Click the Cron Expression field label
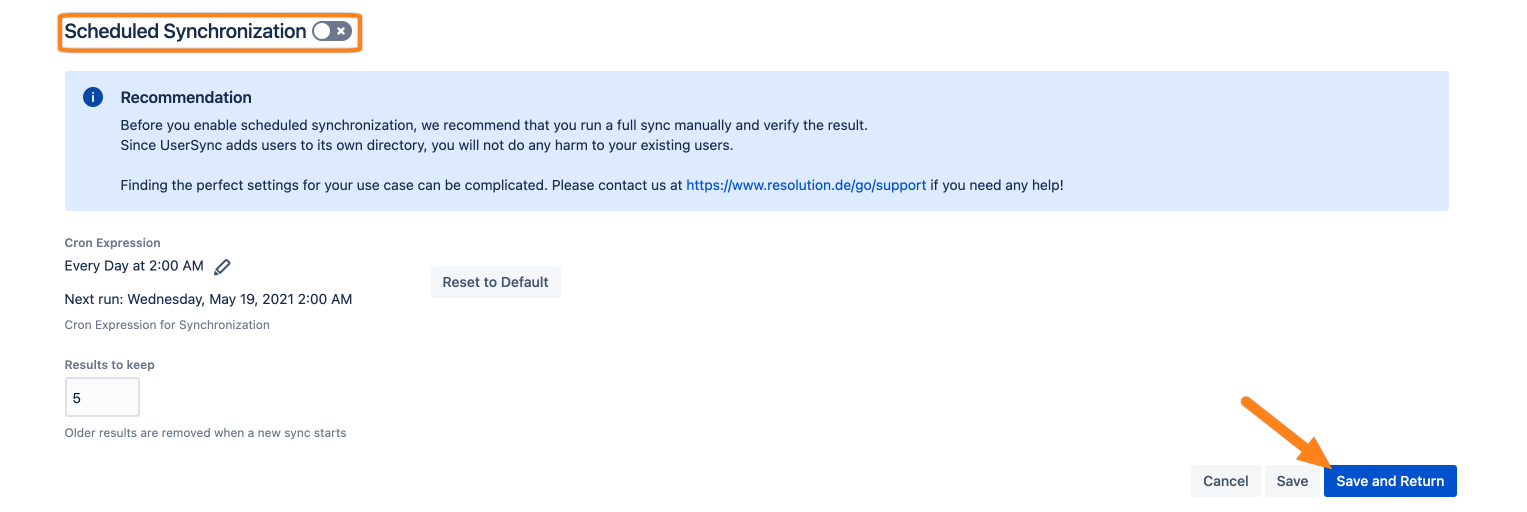 112,243
